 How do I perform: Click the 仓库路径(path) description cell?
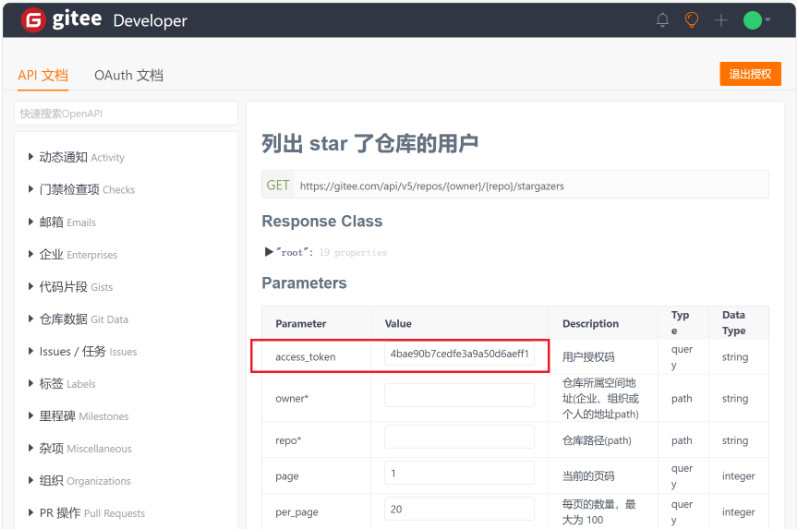(596, 440)
